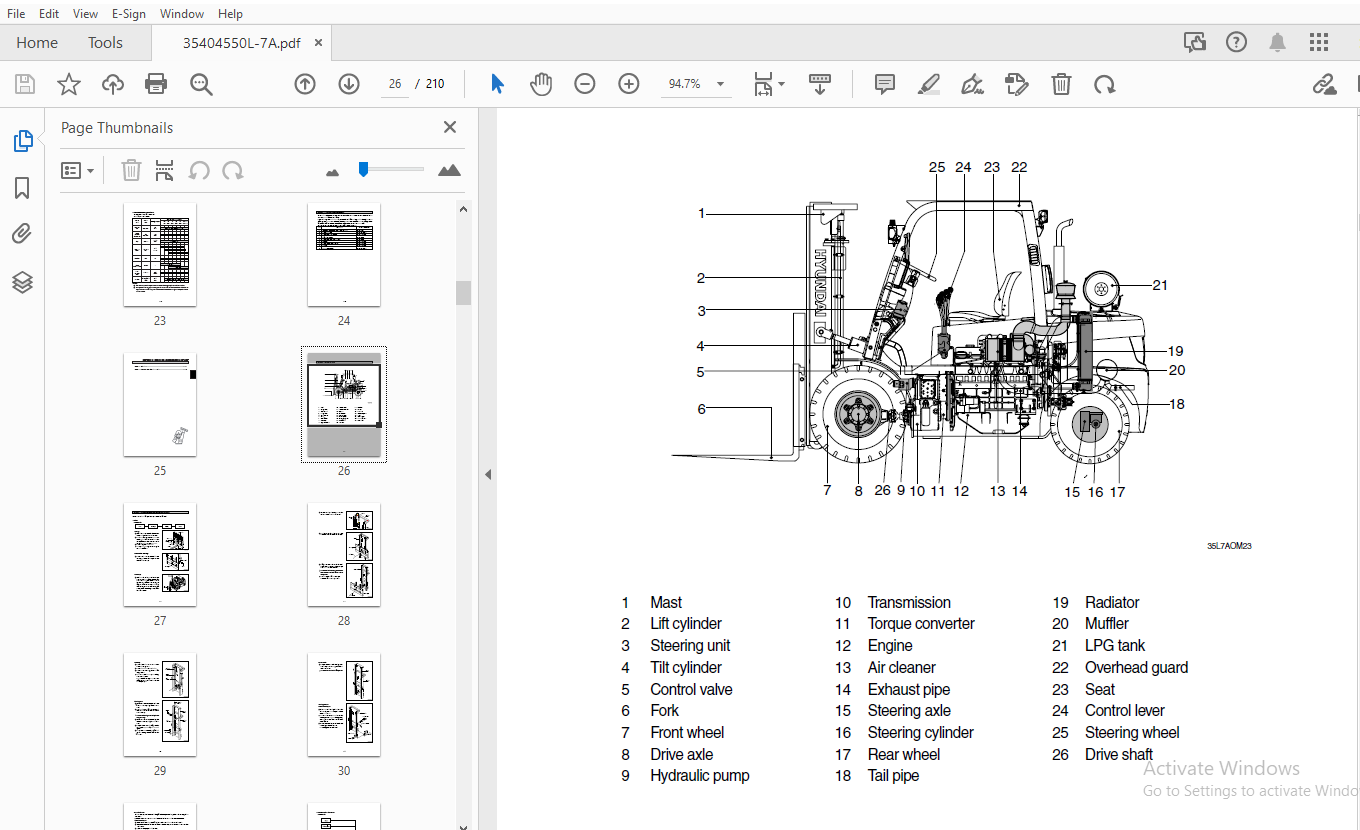Open the Sign document pen tool
Viewport: 1360px width, 830px height.
pyautogui.click(x=972, y=84)
